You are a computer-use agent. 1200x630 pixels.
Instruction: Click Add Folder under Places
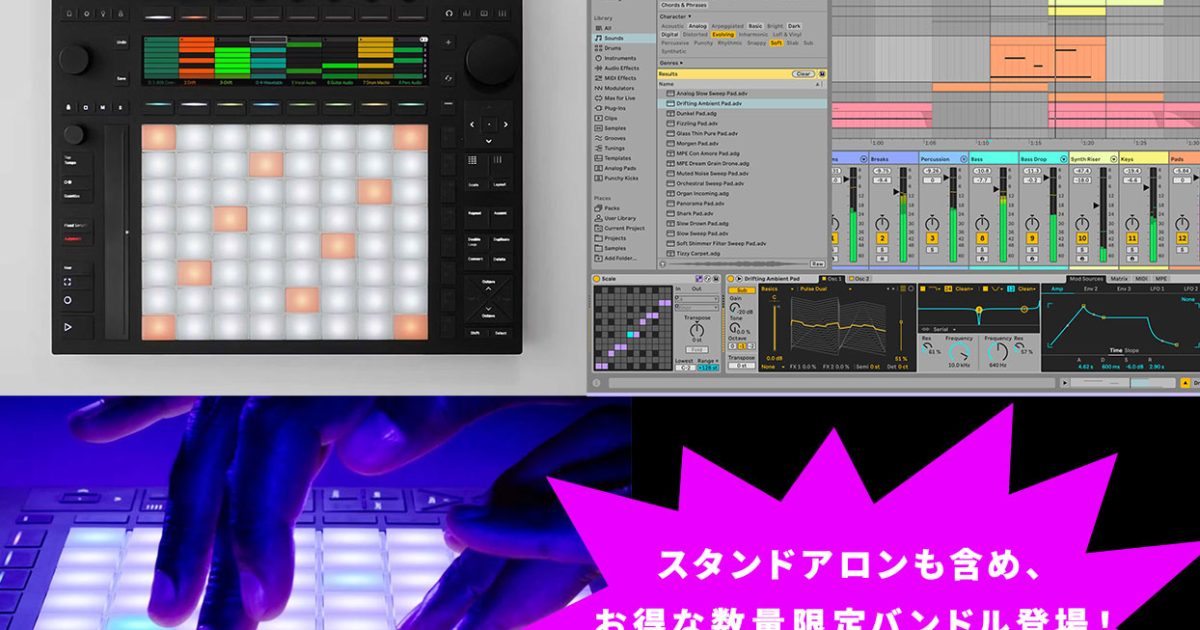618,258
